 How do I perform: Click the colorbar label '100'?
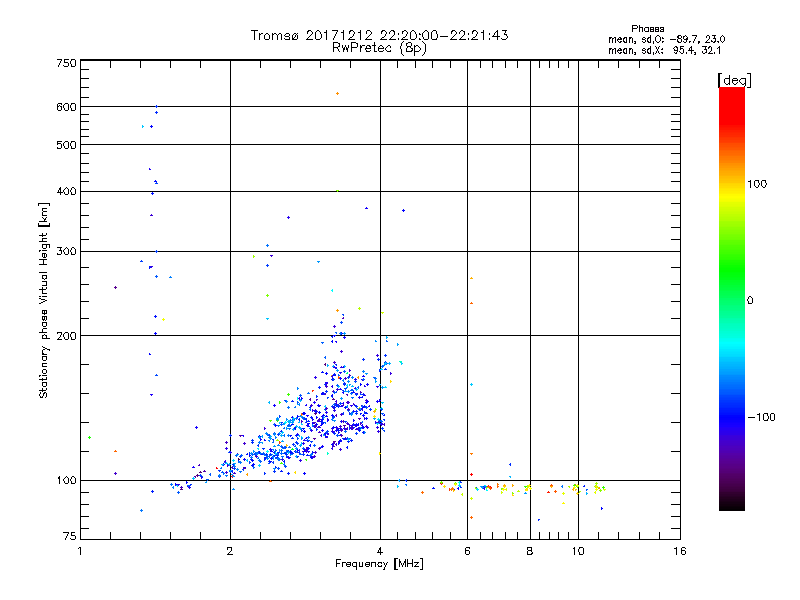coord(757,184)
